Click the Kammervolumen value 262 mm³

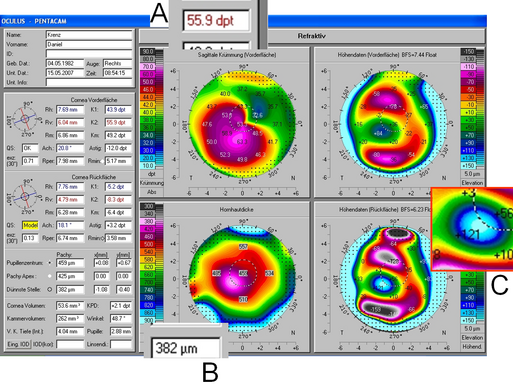(70, 318)
